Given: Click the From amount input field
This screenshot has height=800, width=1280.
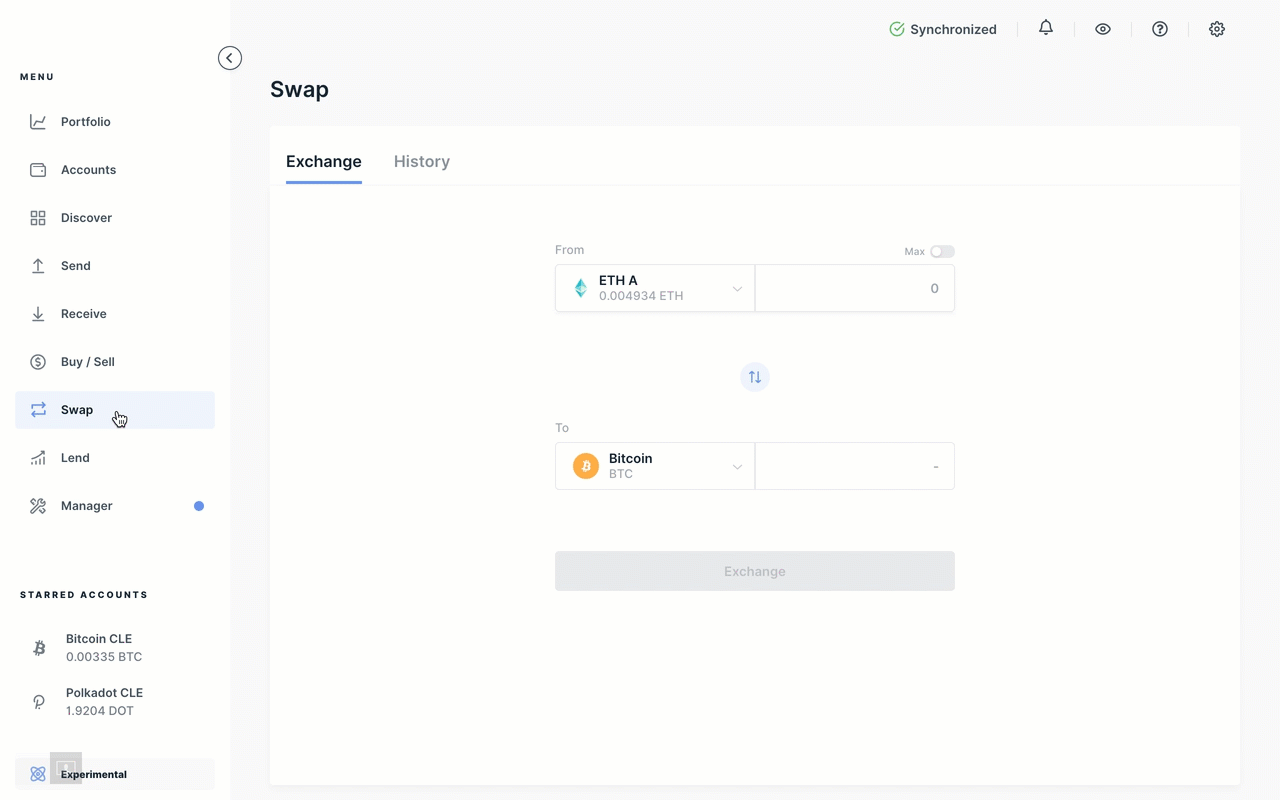Looking at the screenshot, I should 855,288.
